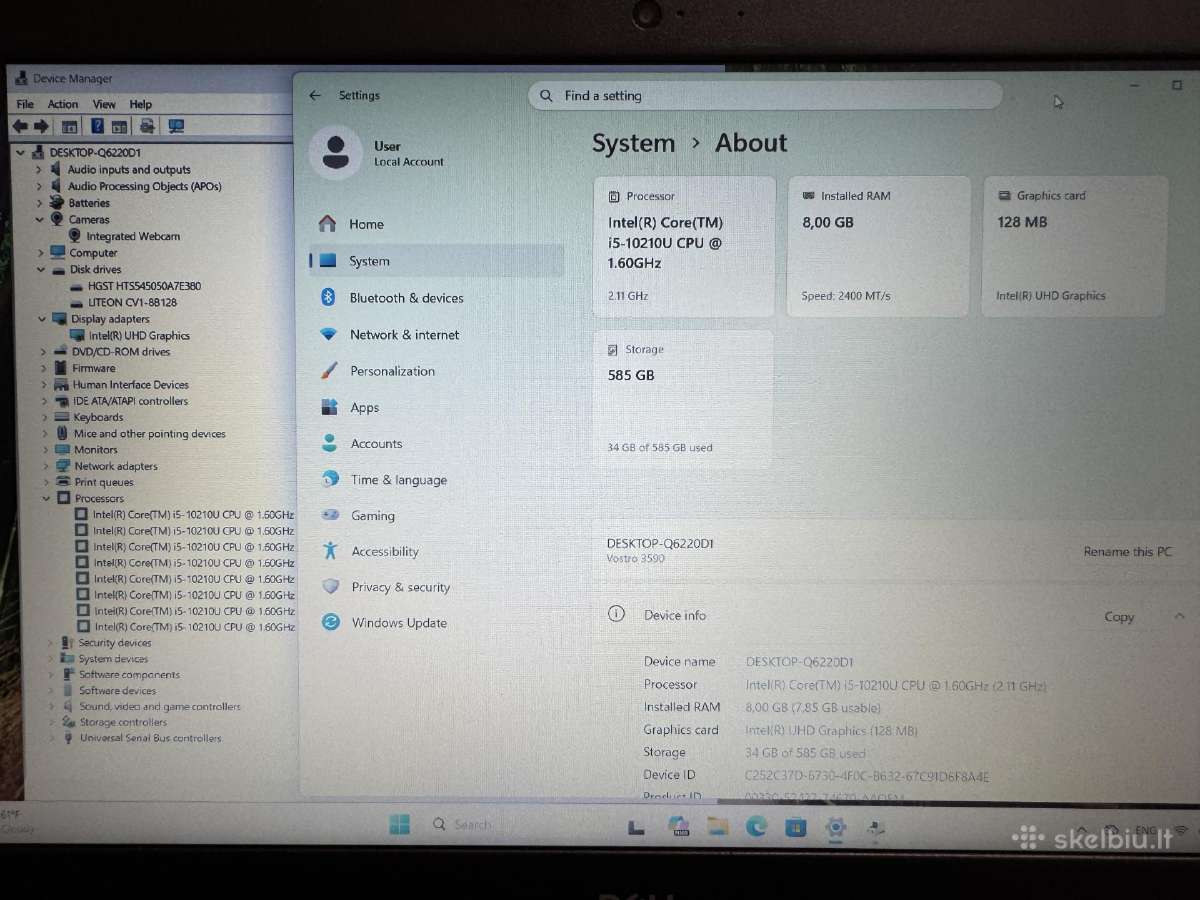This screenshot has height=900, width=1200.
Task: Open the Action menu in Device Manager
Action: [x=63, y=104]
